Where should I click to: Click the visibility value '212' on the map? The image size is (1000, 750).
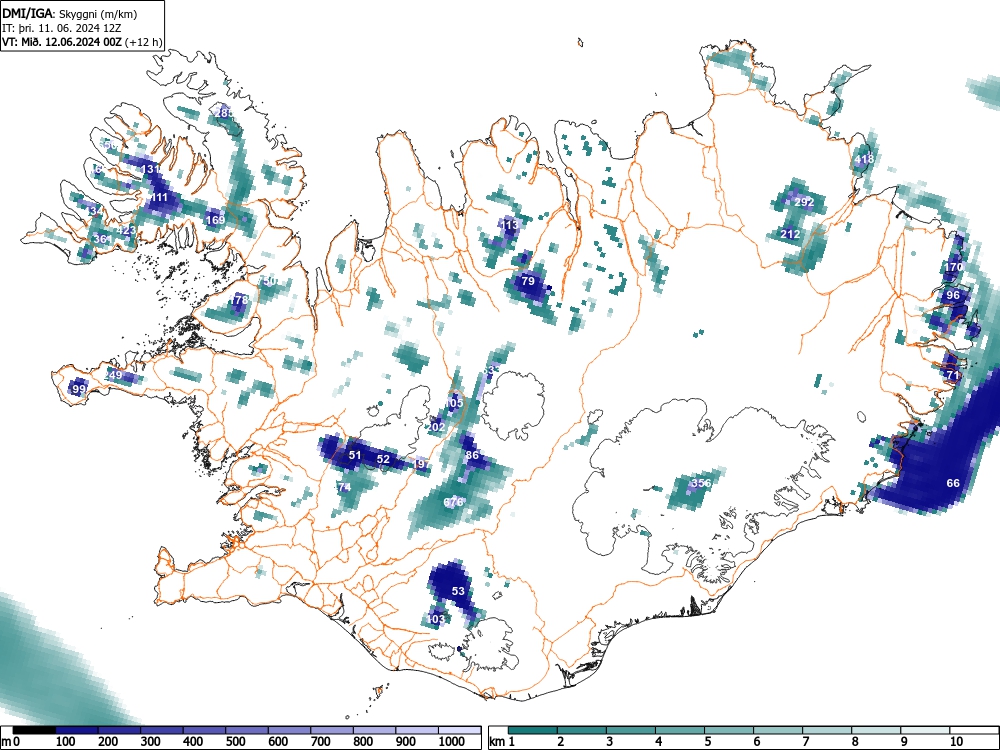790,235
